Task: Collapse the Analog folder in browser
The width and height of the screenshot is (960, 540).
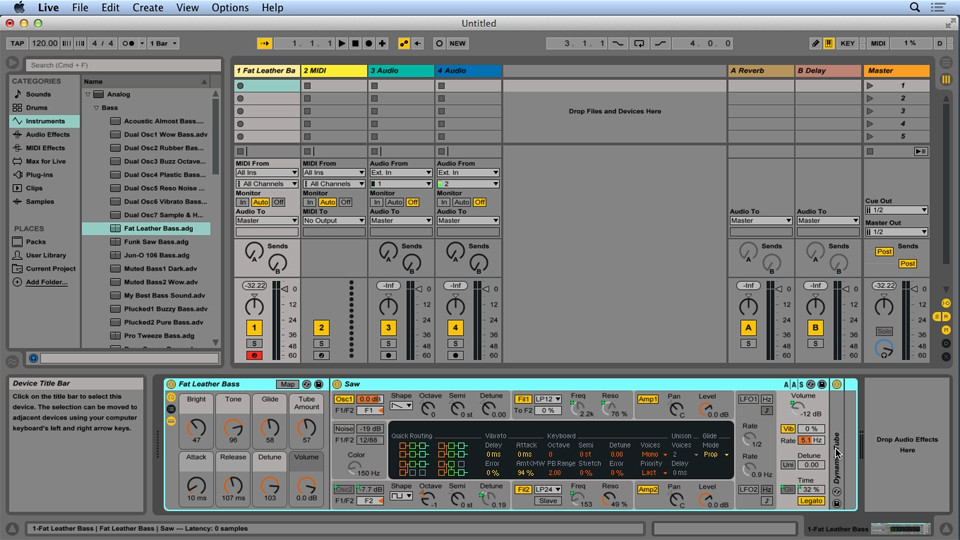Action: (88, 94)
